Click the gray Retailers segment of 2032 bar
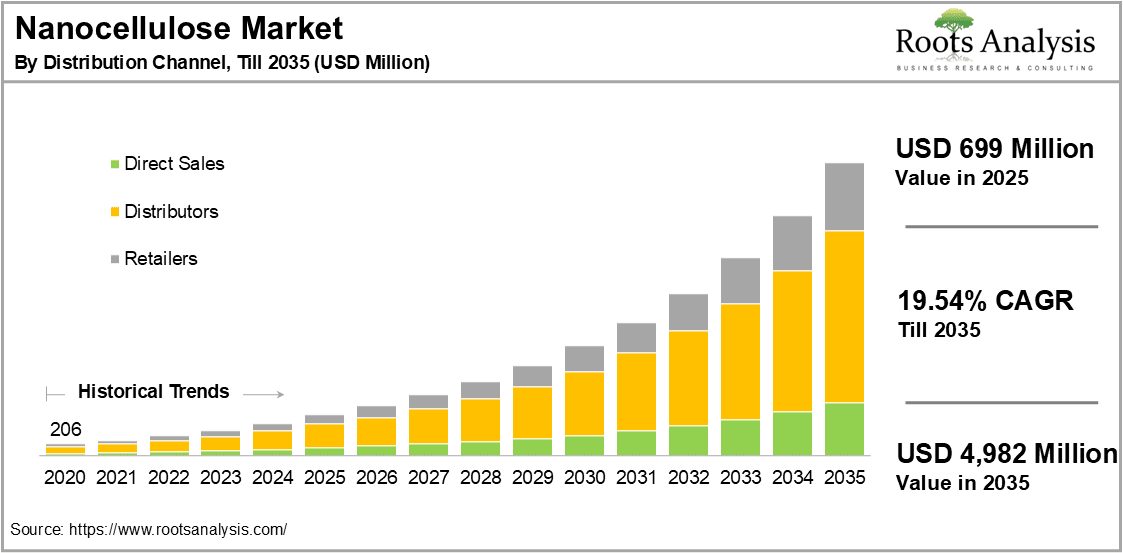The height and width of the screenshot is (553, 1123). tap(688, 312)
